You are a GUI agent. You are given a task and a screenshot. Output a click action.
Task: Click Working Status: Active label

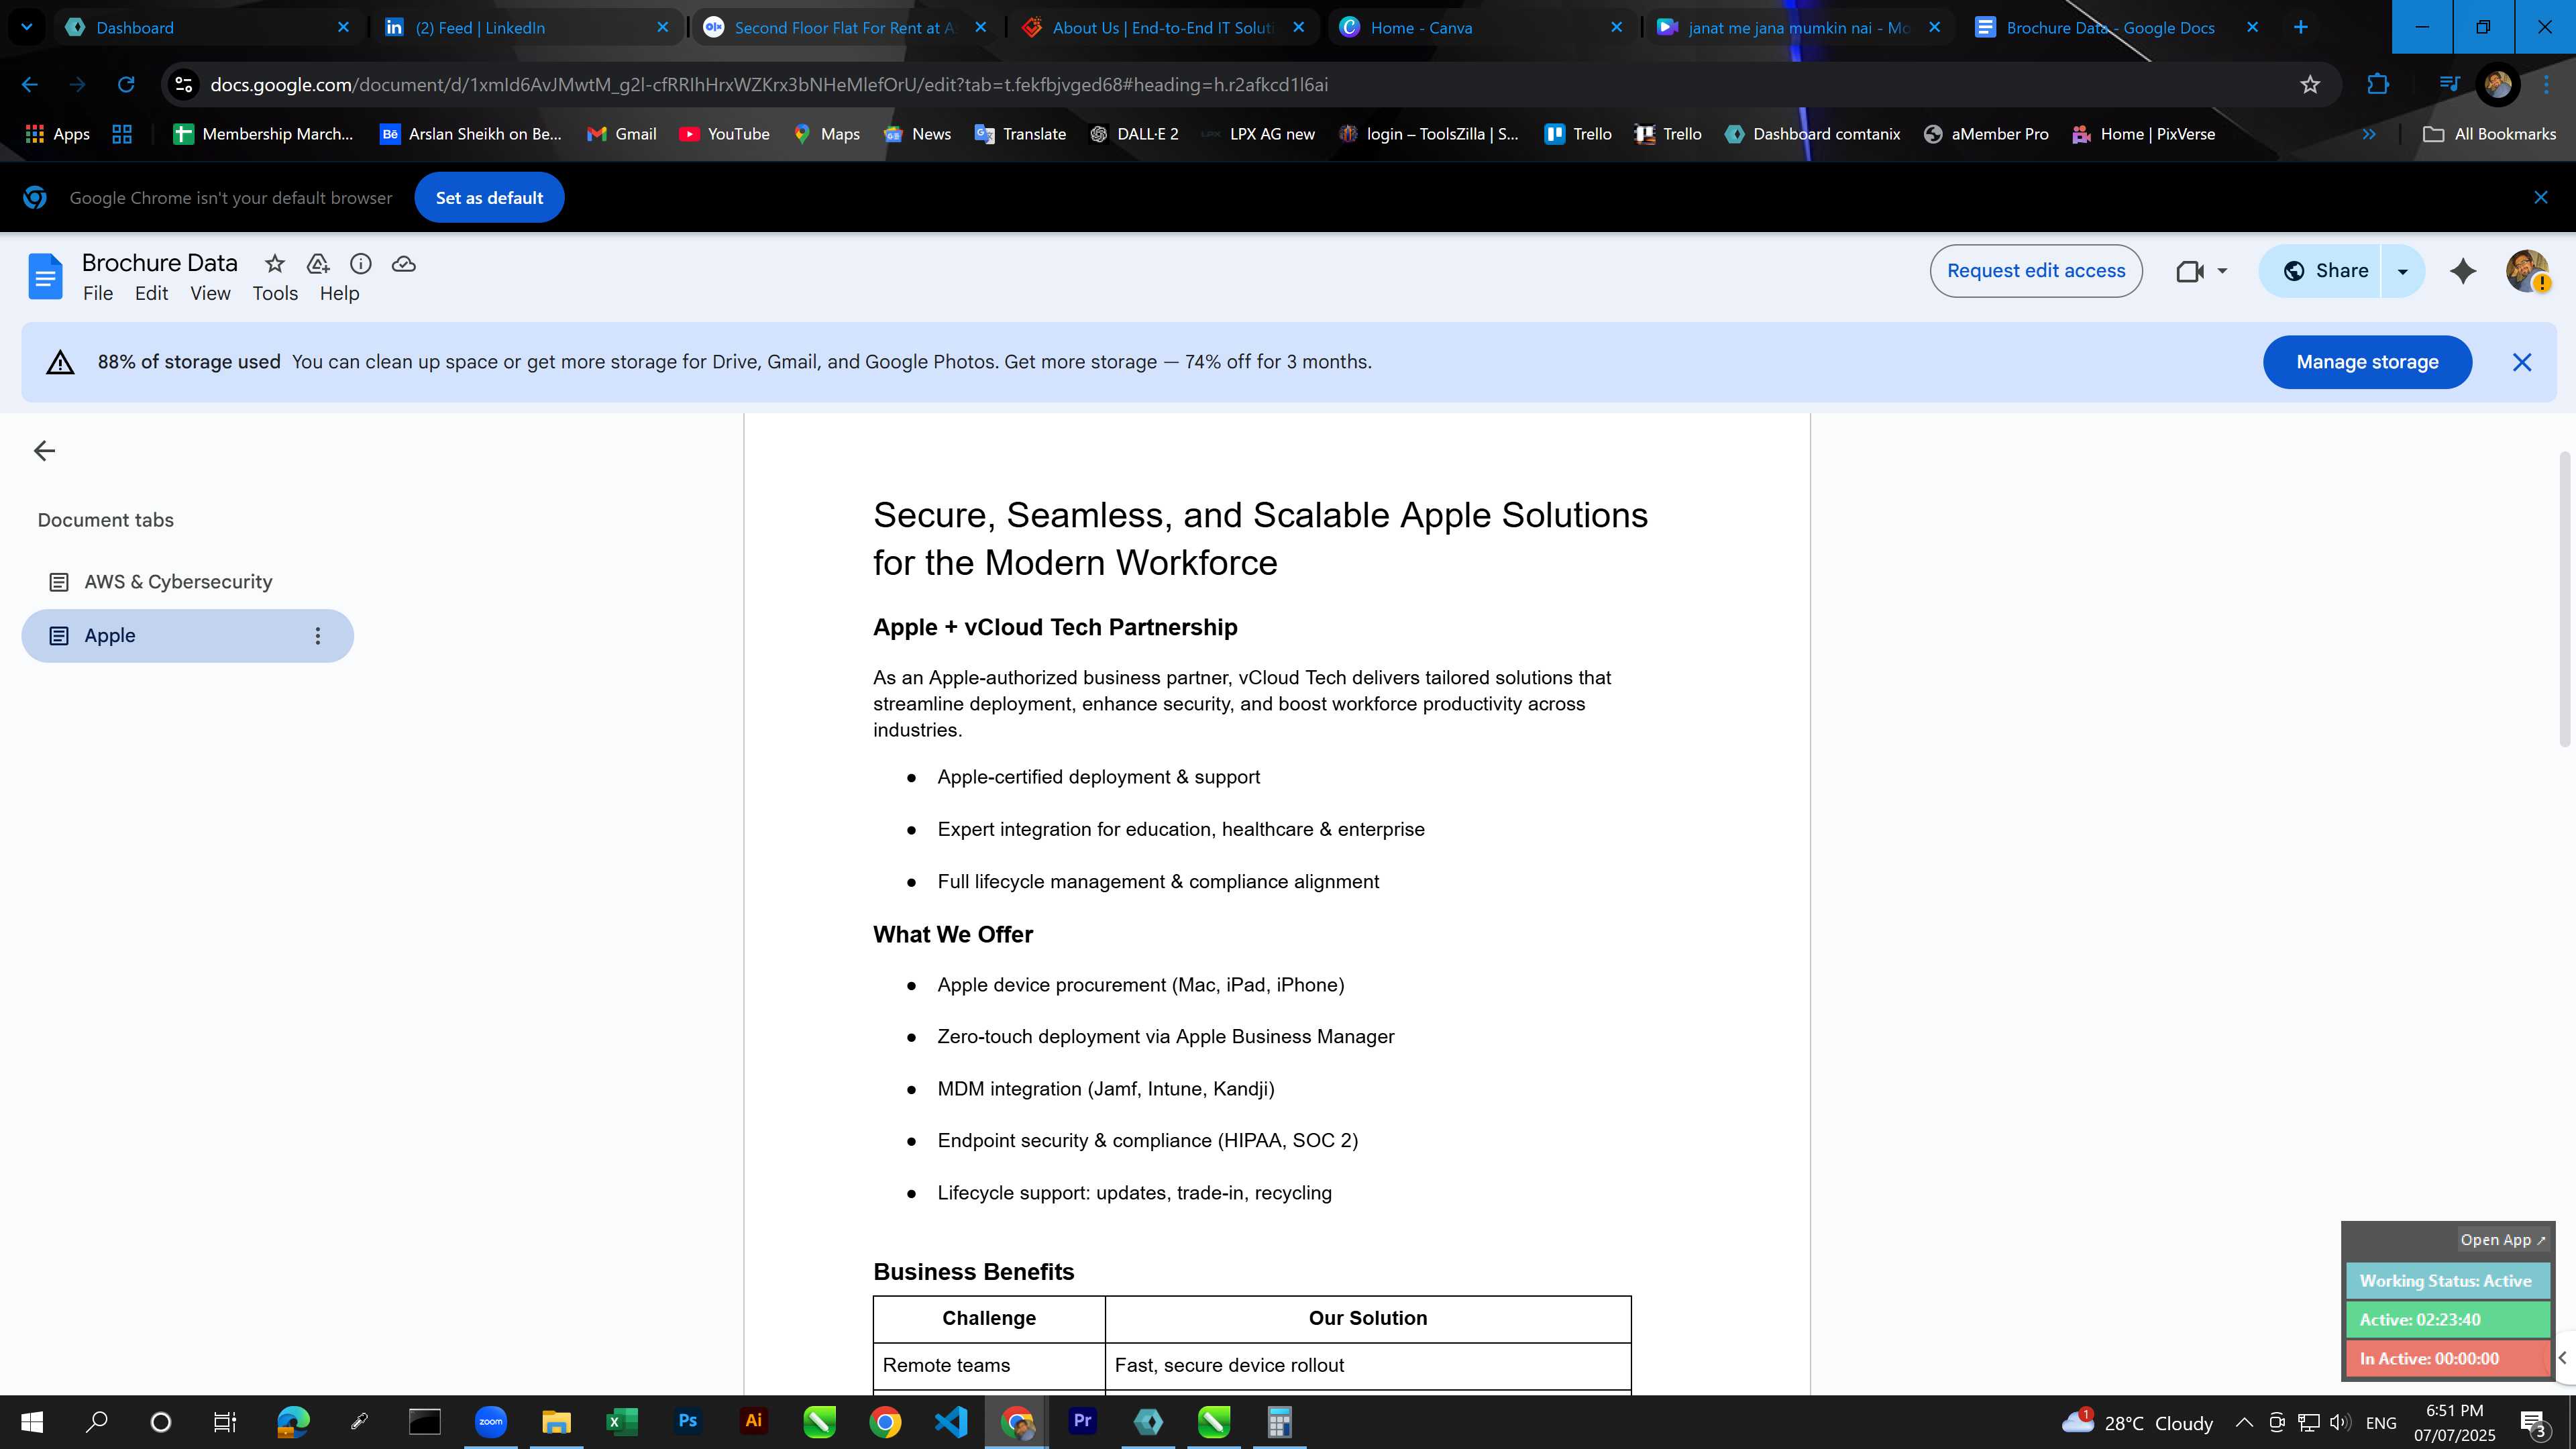click(x=2447, y=1281)
